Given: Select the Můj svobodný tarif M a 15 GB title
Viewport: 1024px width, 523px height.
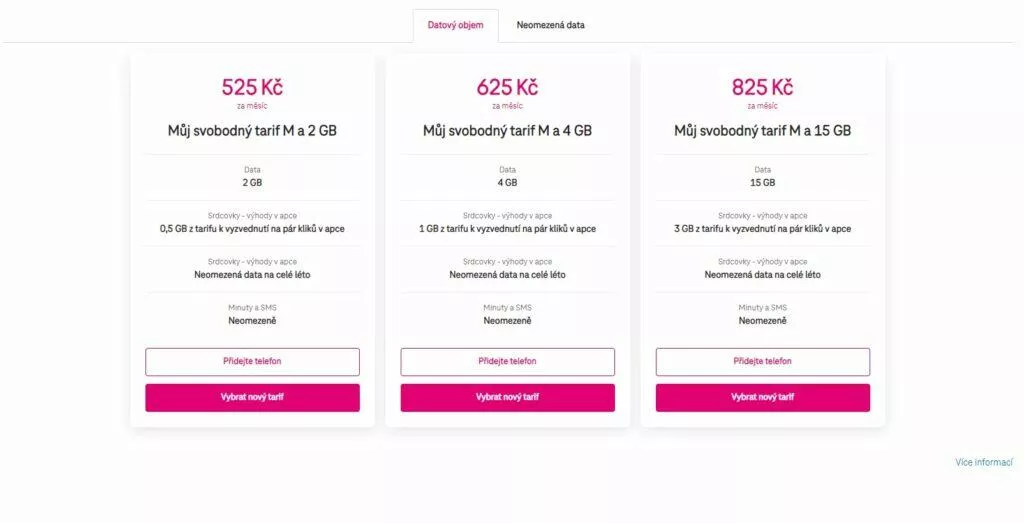Looking at the screenshot, I should [x=762, y=130].
